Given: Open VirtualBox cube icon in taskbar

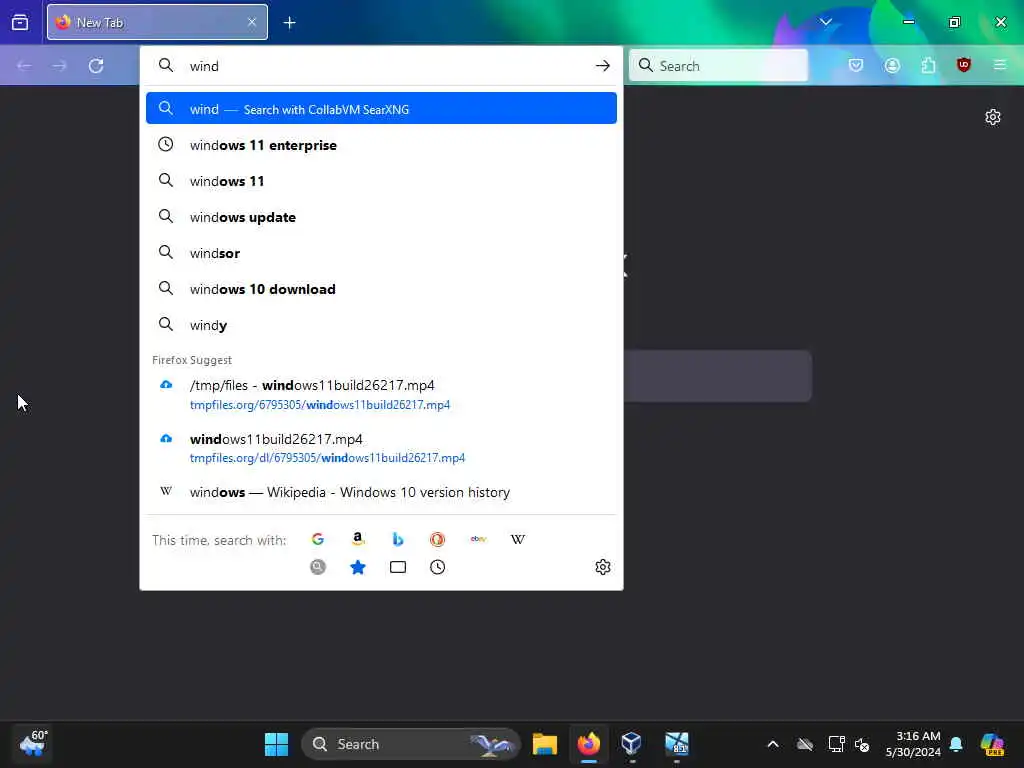Looking at the screenshot, I should [x=632, y=744].
